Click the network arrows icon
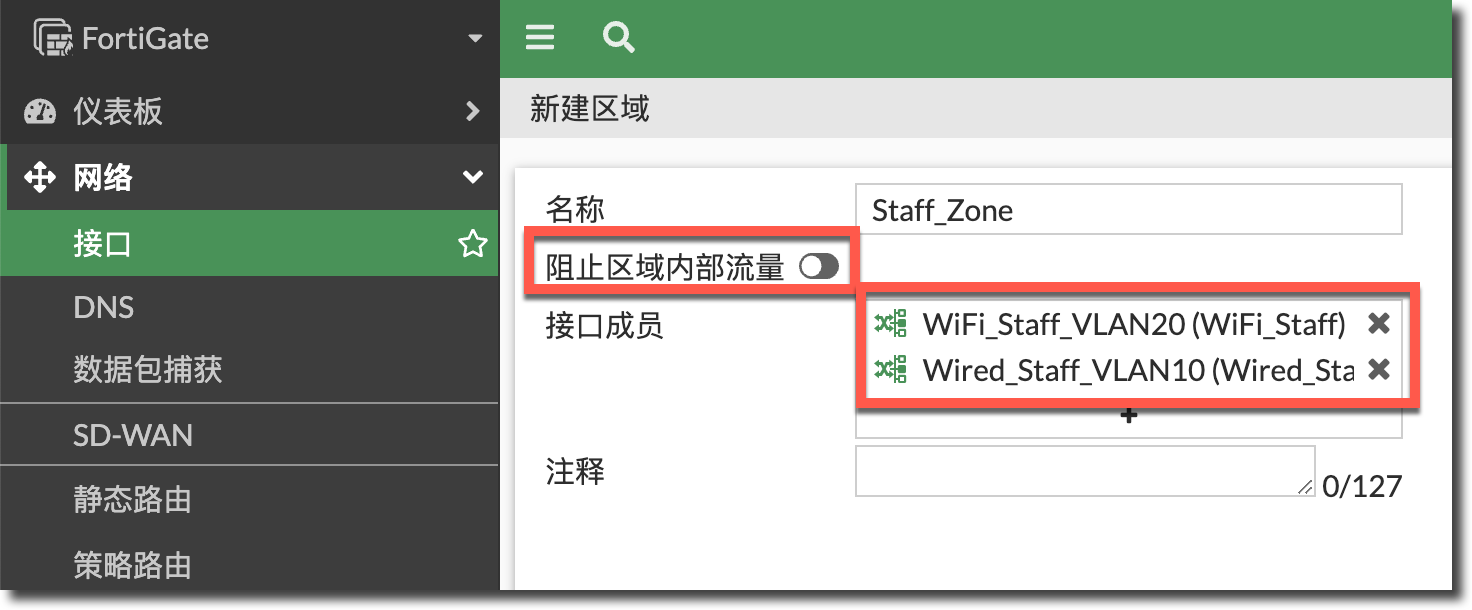Screen dimensions: 1472x610 tap(40, 178)
